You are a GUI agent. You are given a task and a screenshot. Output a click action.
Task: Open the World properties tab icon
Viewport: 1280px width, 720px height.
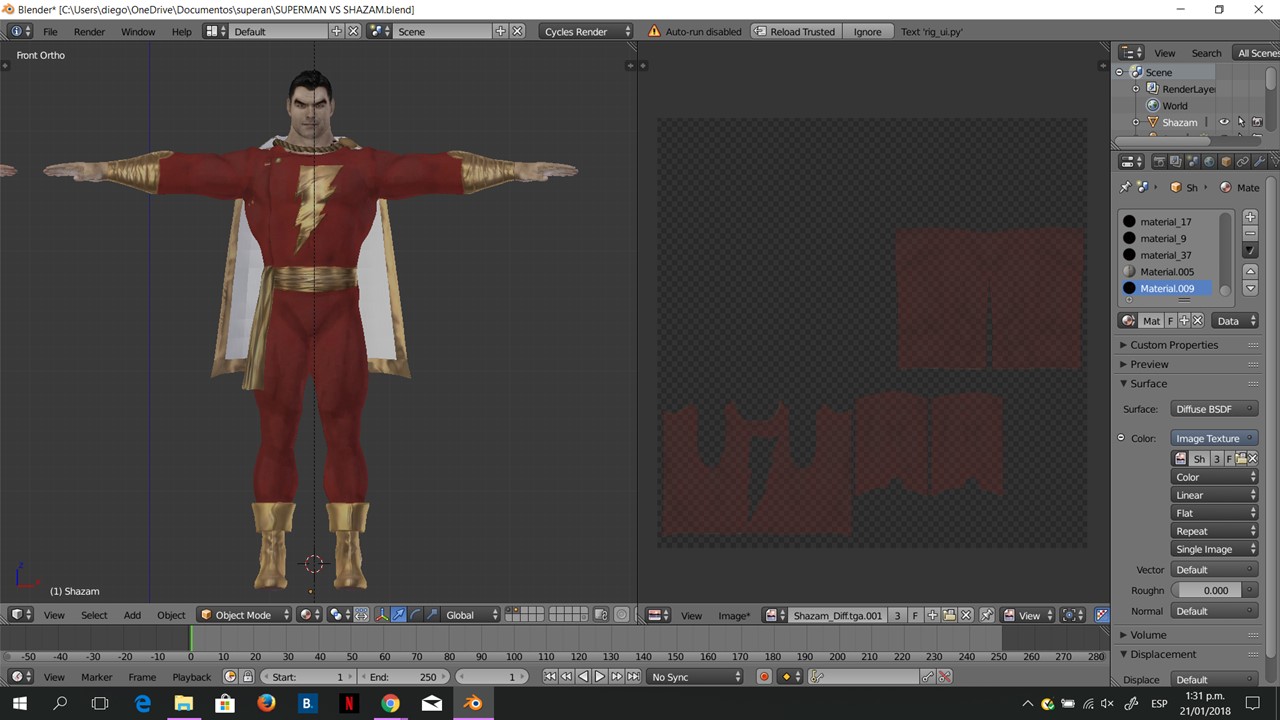point(1209,162)
